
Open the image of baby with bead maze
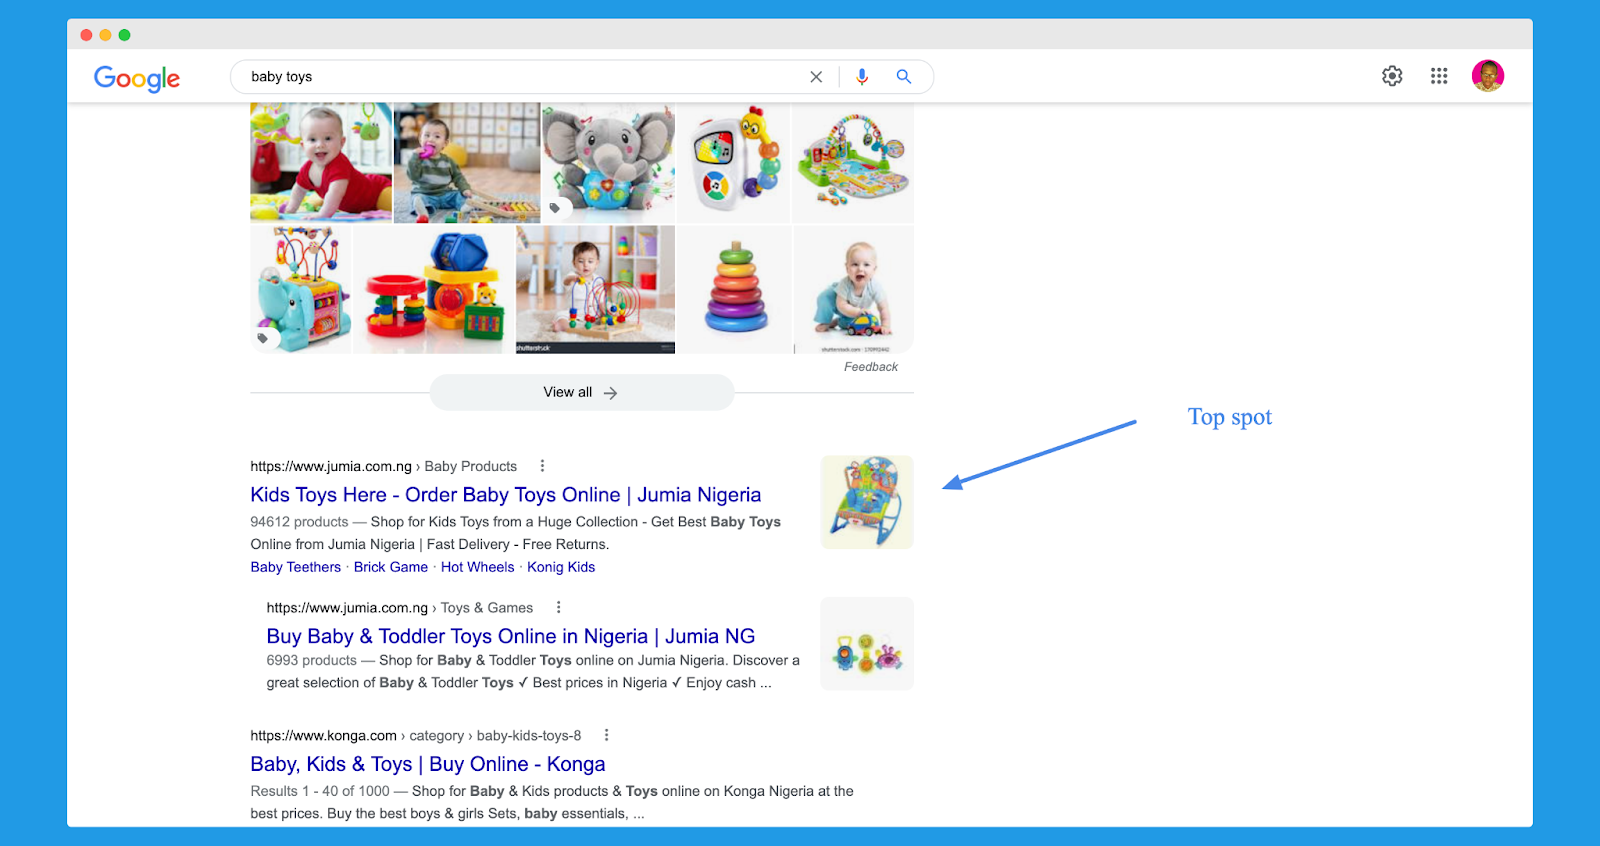595,289
